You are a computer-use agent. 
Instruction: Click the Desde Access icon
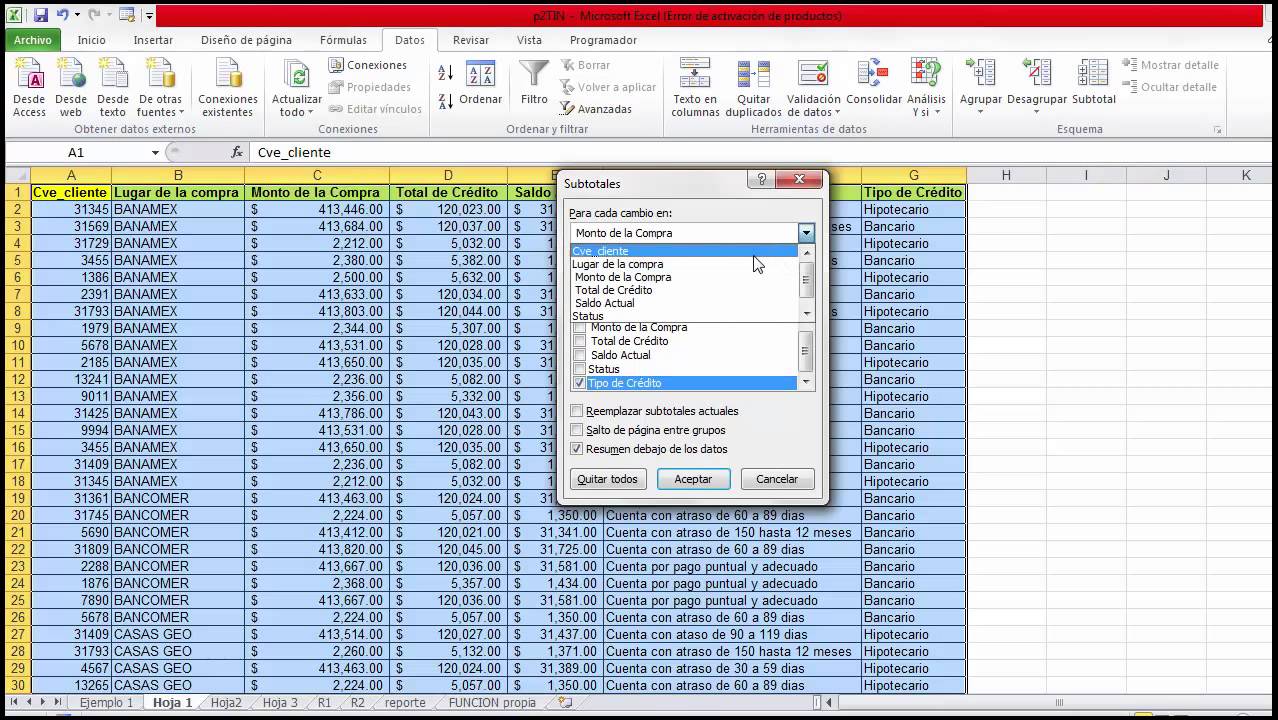[x=29, y=88]
